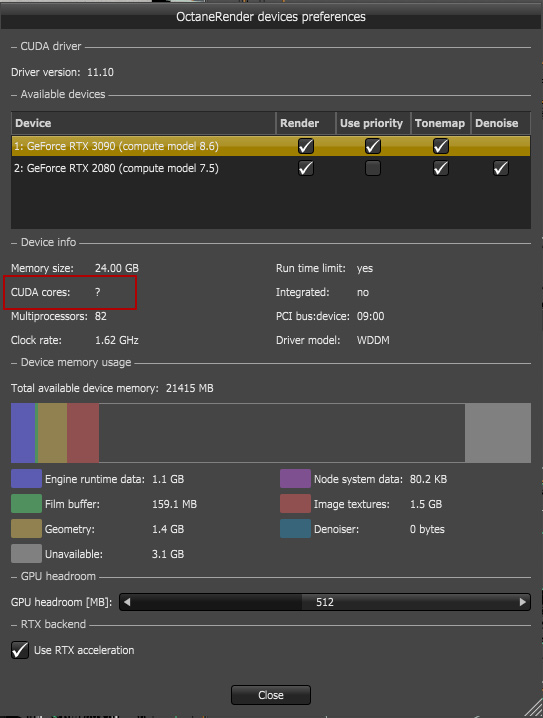Click the CUDA cores question mark value
Screen dimensions: 543x718
pos(98,292)
